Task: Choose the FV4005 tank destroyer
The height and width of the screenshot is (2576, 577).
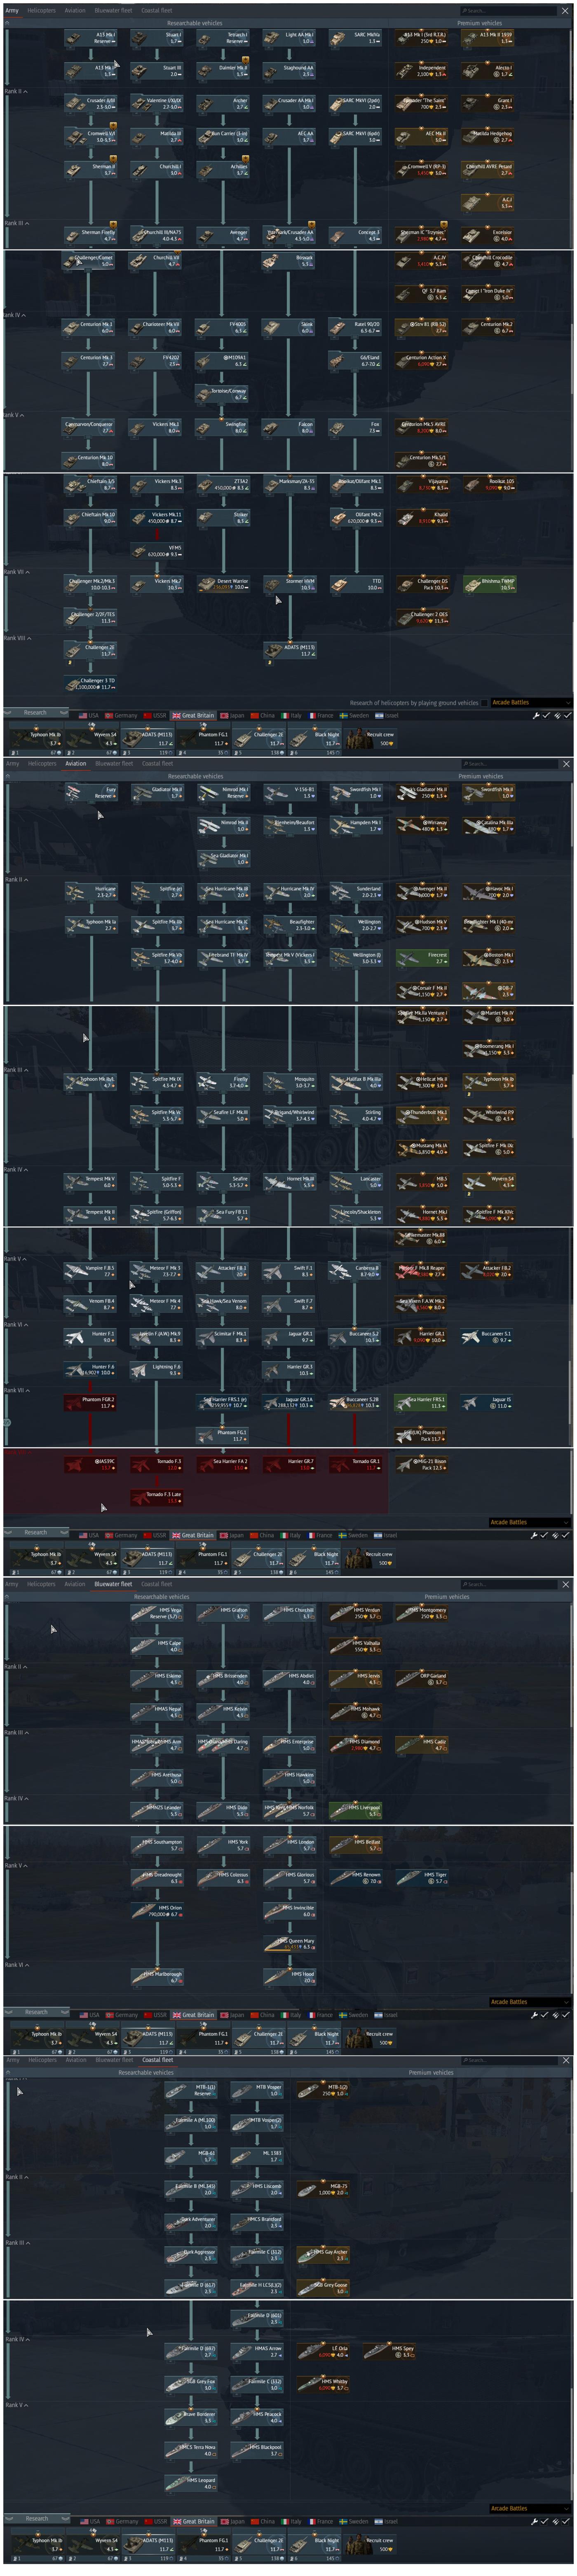Action: pos(222,327)
